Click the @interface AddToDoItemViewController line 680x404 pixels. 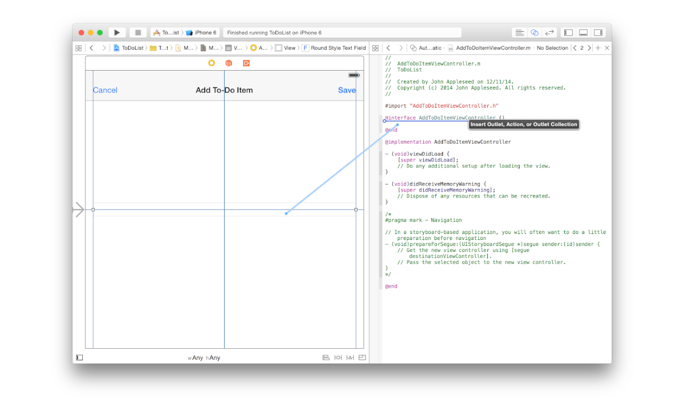pyautogui.click(x=445, y=118)
